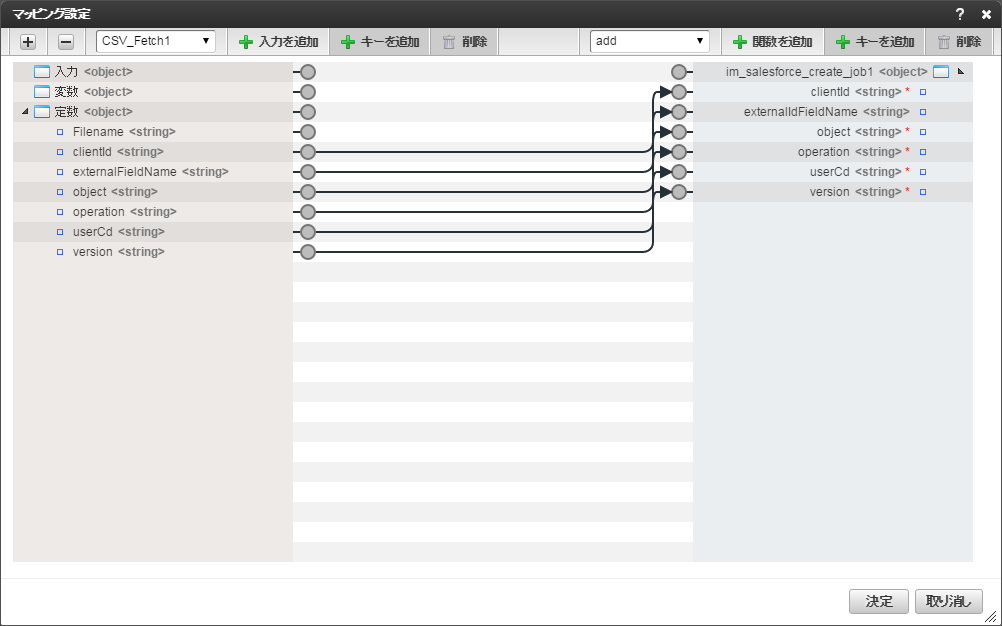Screen dimensions: 1002x626
Task: Select Filename string in the left tree
Action: coord(153,132)
